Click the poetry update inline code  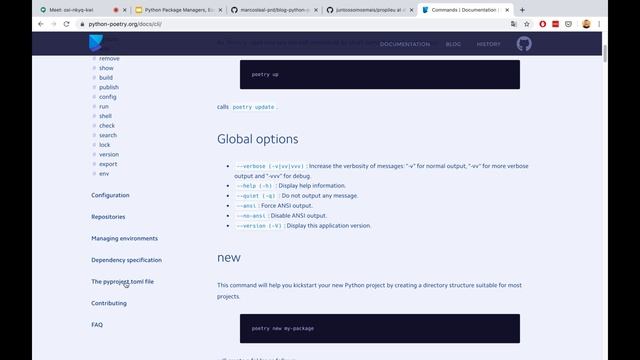point(253,107)
